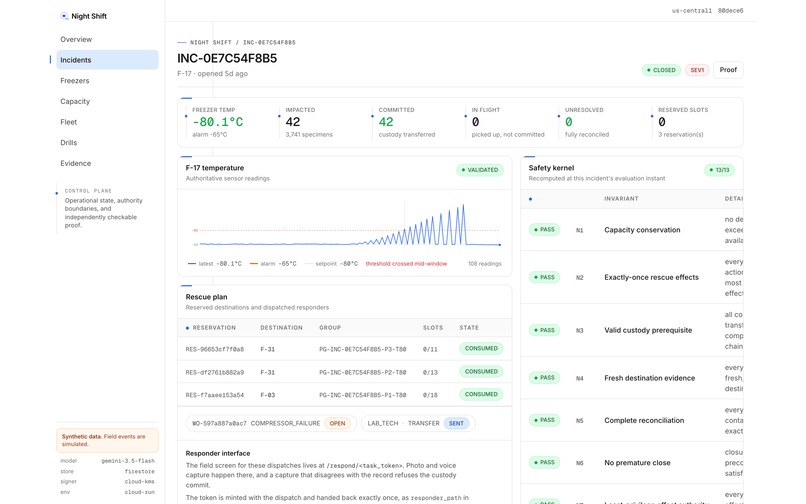Click the CONSUMED state for RES-f7aaee153a54

click(x=481, y=394)
